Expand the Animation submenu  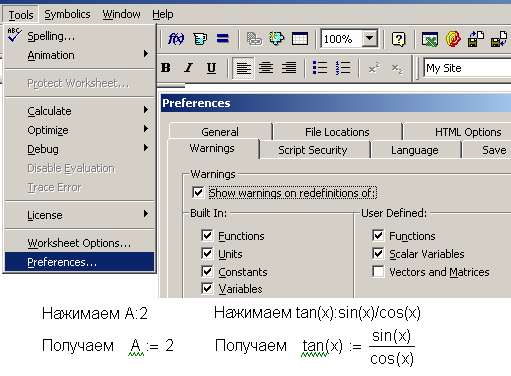(x=80, y=55)
